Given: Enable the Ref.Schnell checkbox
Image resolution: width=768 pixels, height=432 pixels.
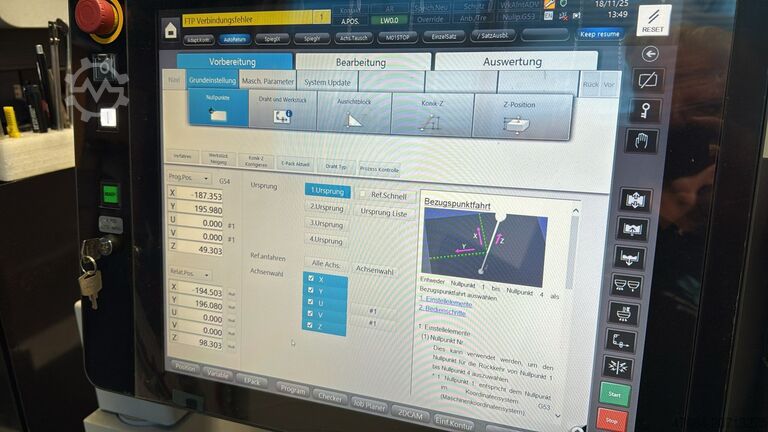Looking at the screenshot, I should point(364,196).
